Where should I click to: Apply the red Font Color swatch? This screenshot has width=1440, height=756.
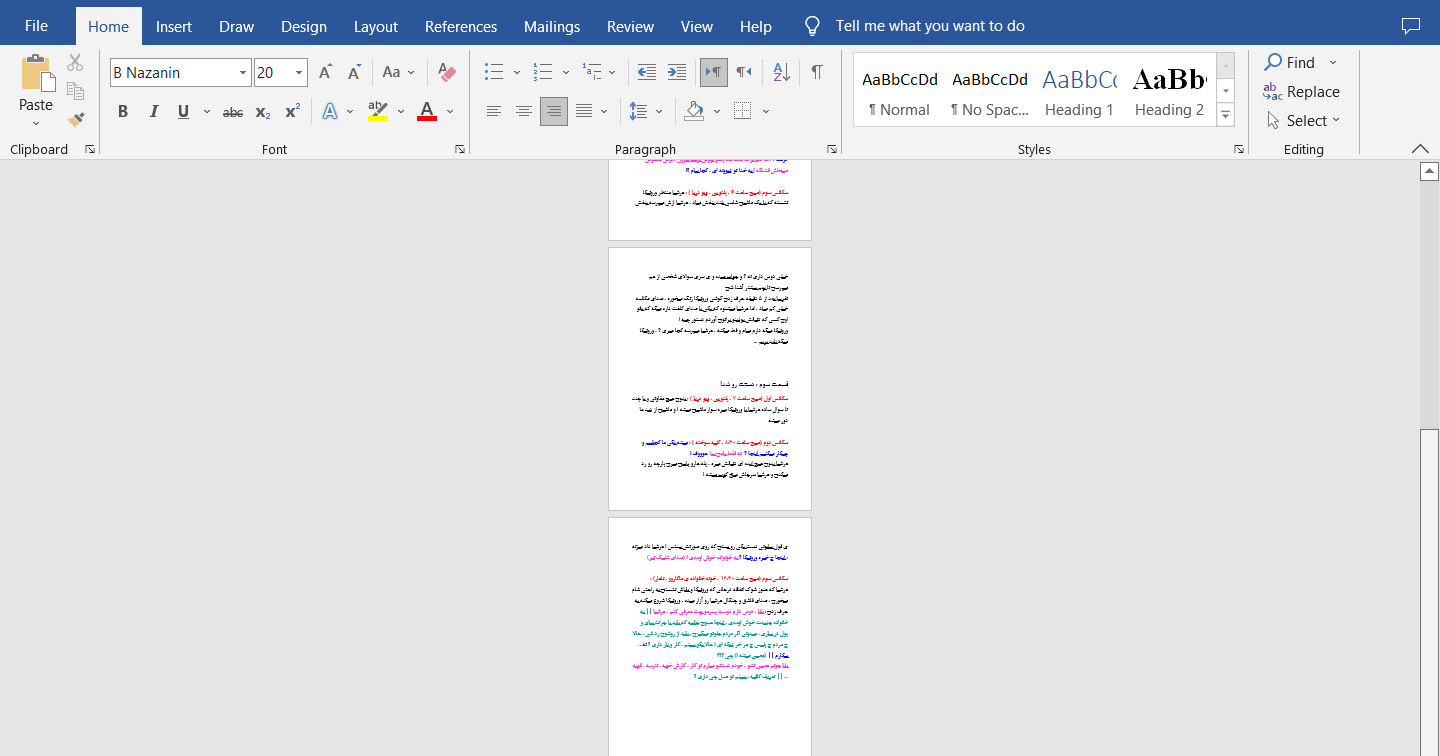427,112
